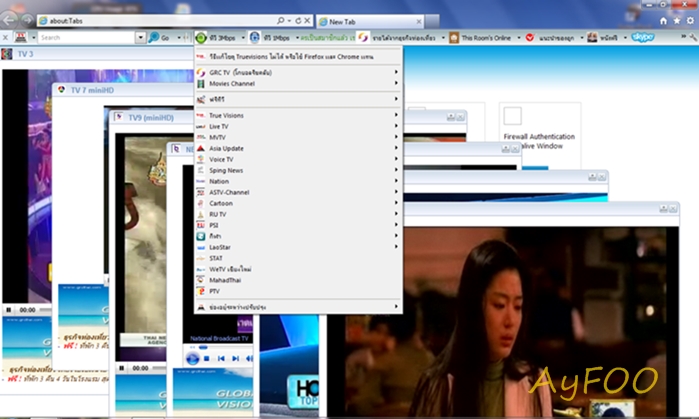
Task: Stop loading with the address bar X
Action: point(307,21)
